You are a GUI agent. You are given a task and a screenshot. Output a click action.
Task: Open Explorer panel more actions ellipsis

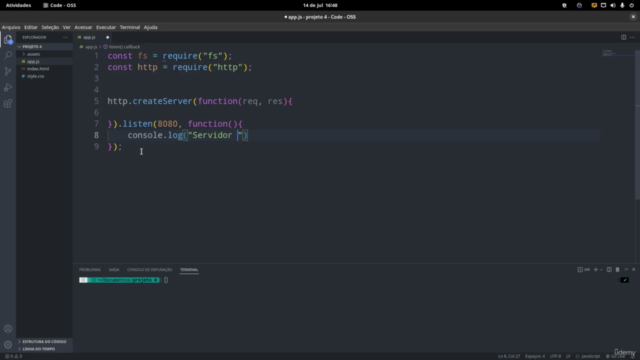point(65,37)
